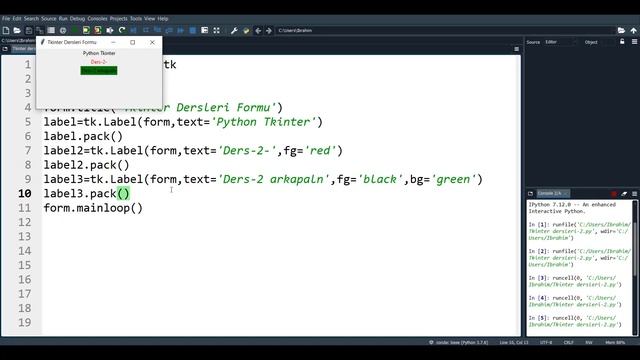Click the Mem 88% status entry
The image size is (640, 360).
coord(615,342)
